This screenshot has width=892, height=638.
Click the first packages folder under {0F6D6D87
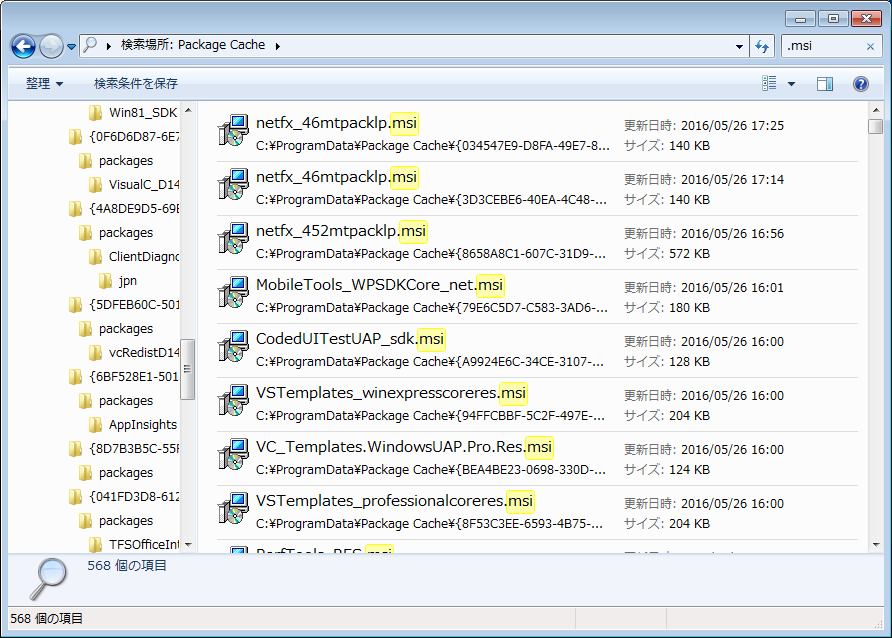pos(116,160)
